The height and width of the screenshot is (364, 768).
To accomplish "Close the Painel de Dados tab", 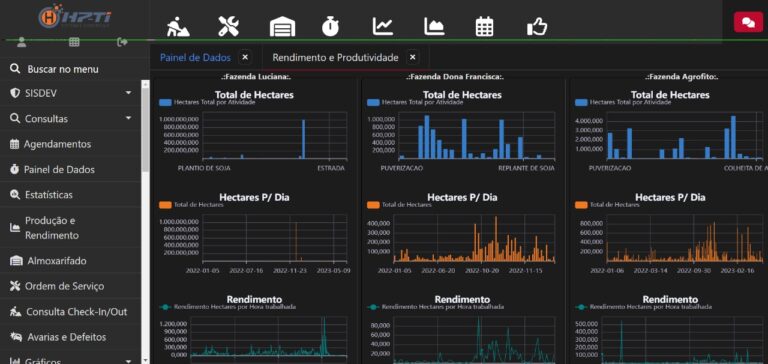I will (245, 57).
